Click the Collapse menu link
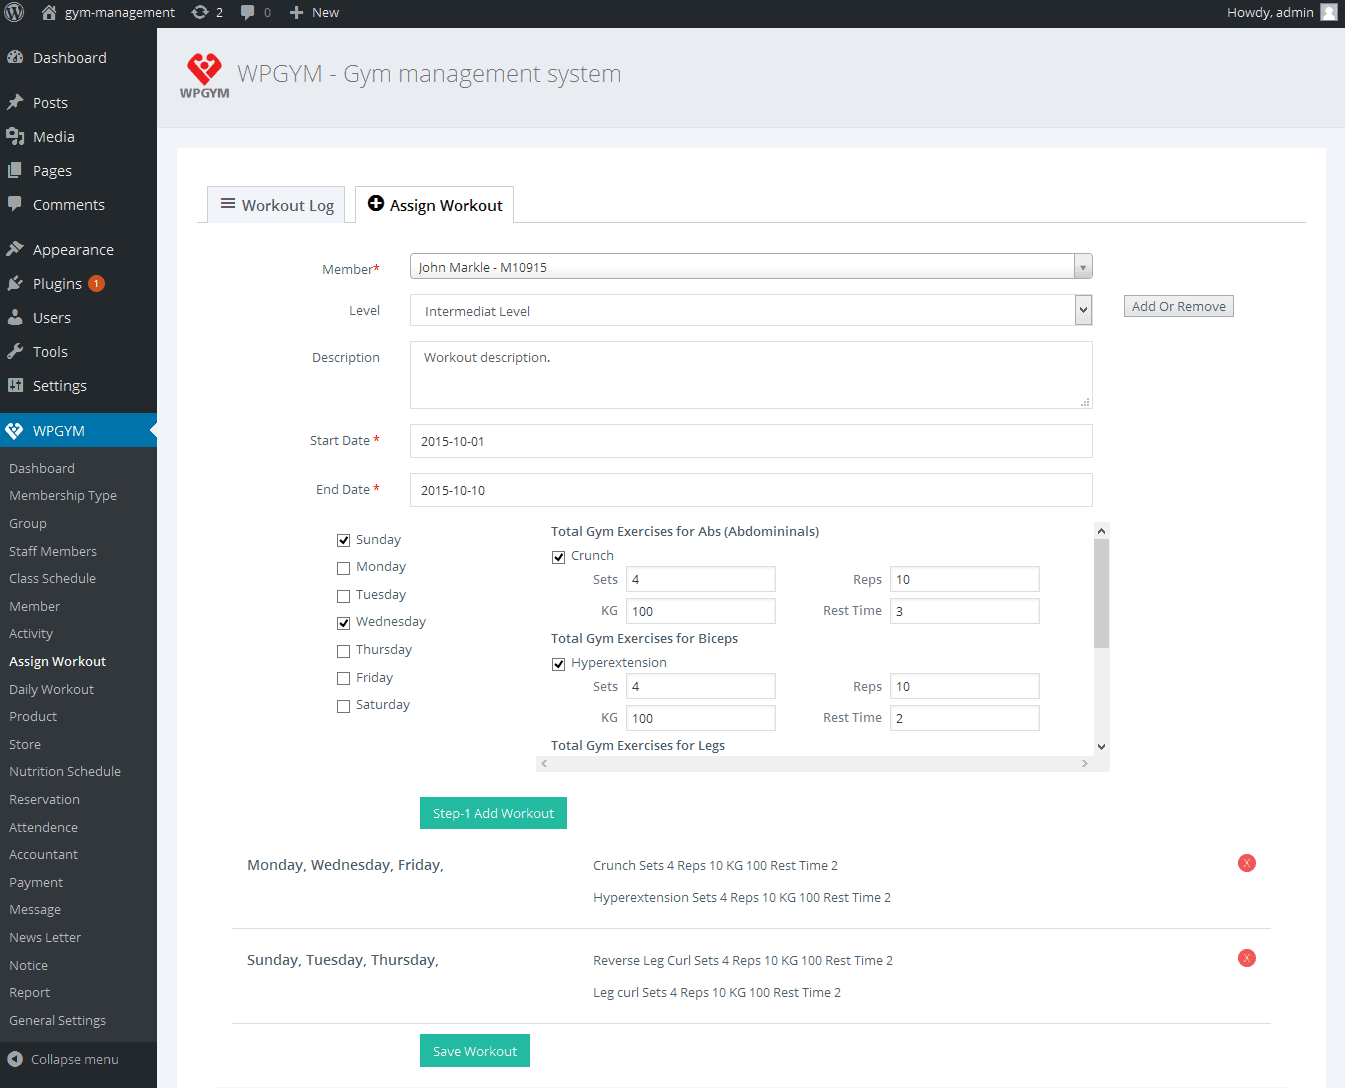This screenshot has width=1345, height=1088. click(x=74, y=1059)
